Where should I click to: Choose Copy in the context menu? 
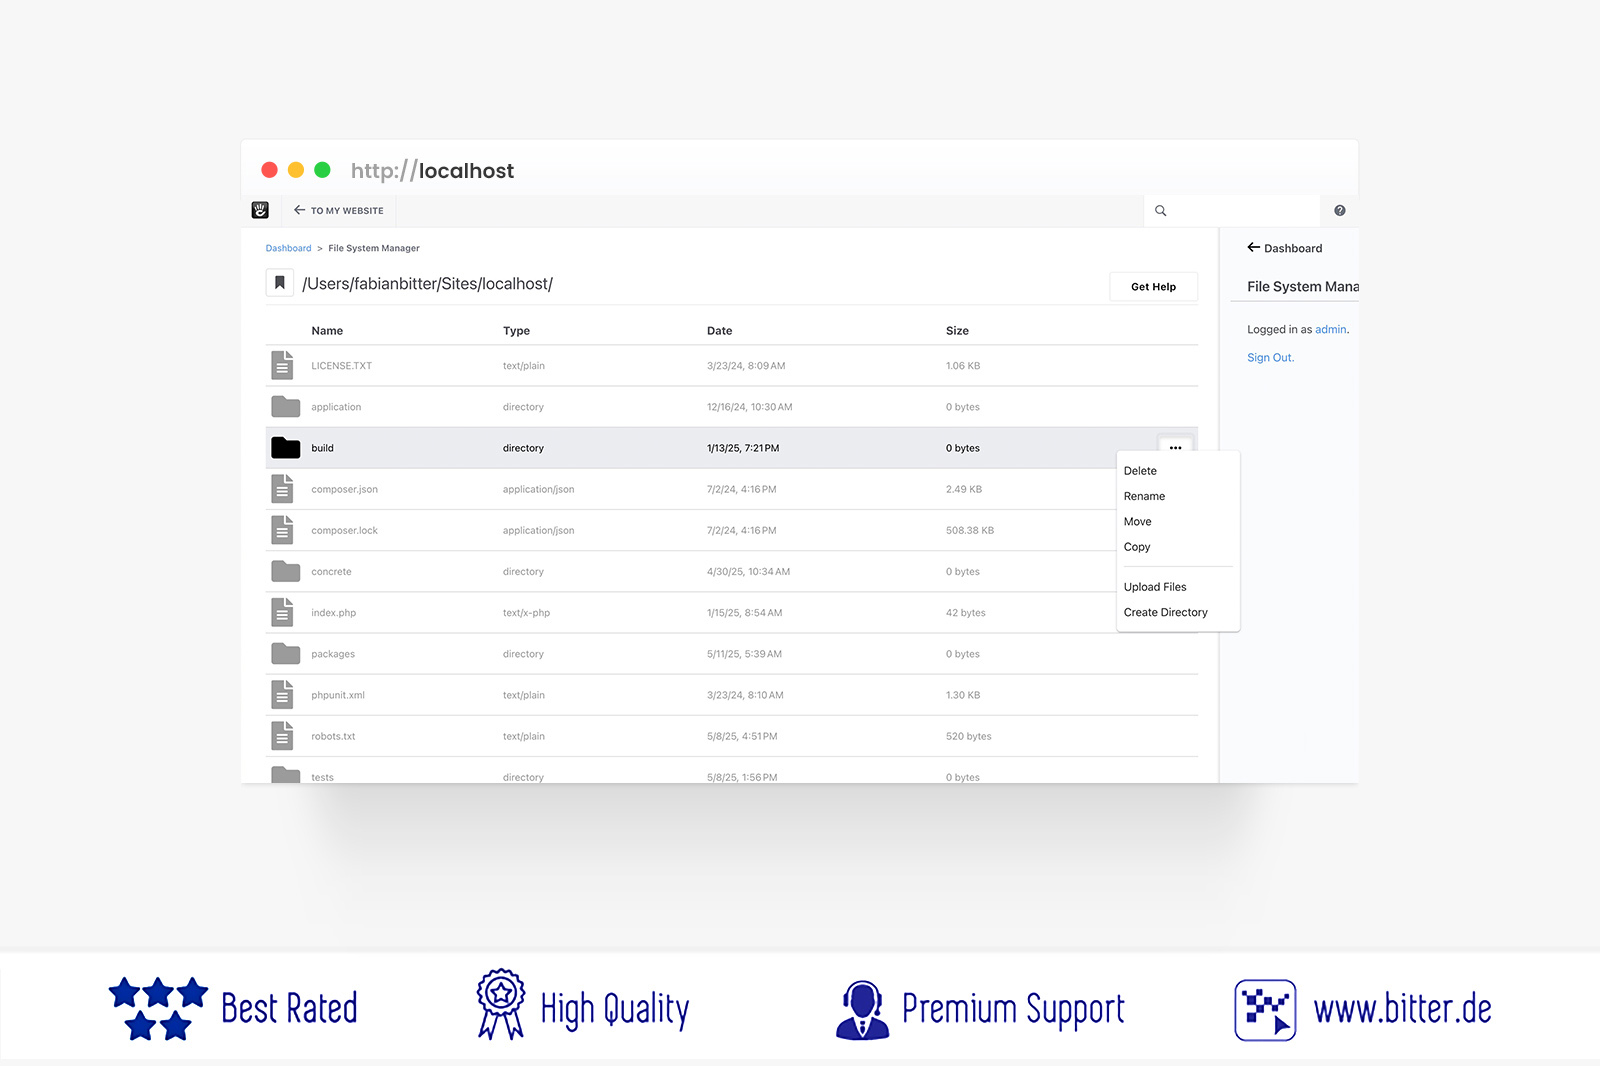(x=1137, y=547)
